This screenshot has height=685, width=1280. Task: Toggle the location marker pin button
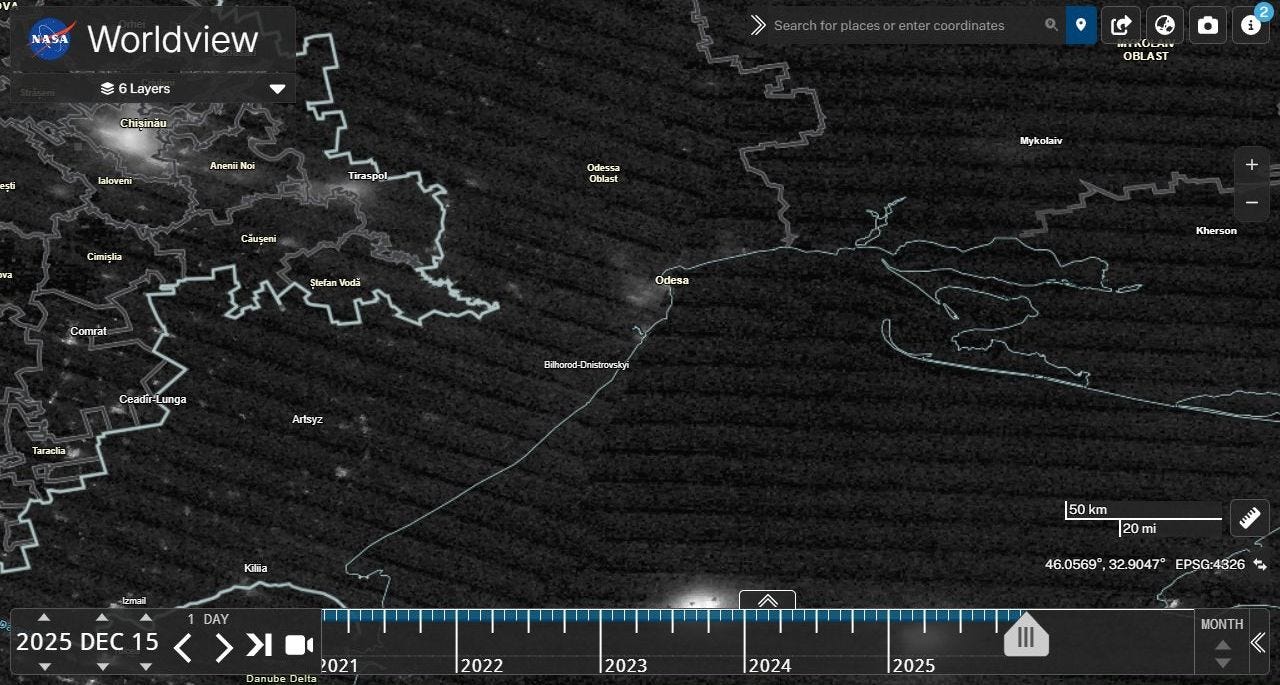click(1081, 25)
